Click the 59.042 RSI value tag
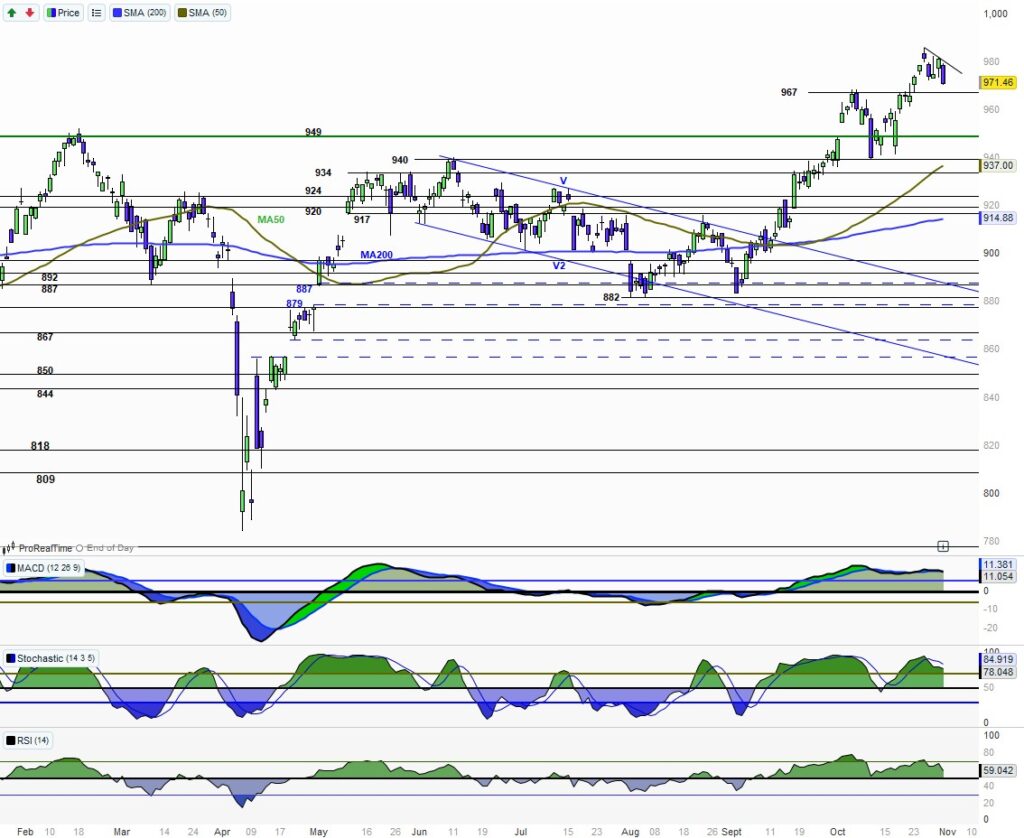Screen dimensions: 1024x838 click(999, 771)
